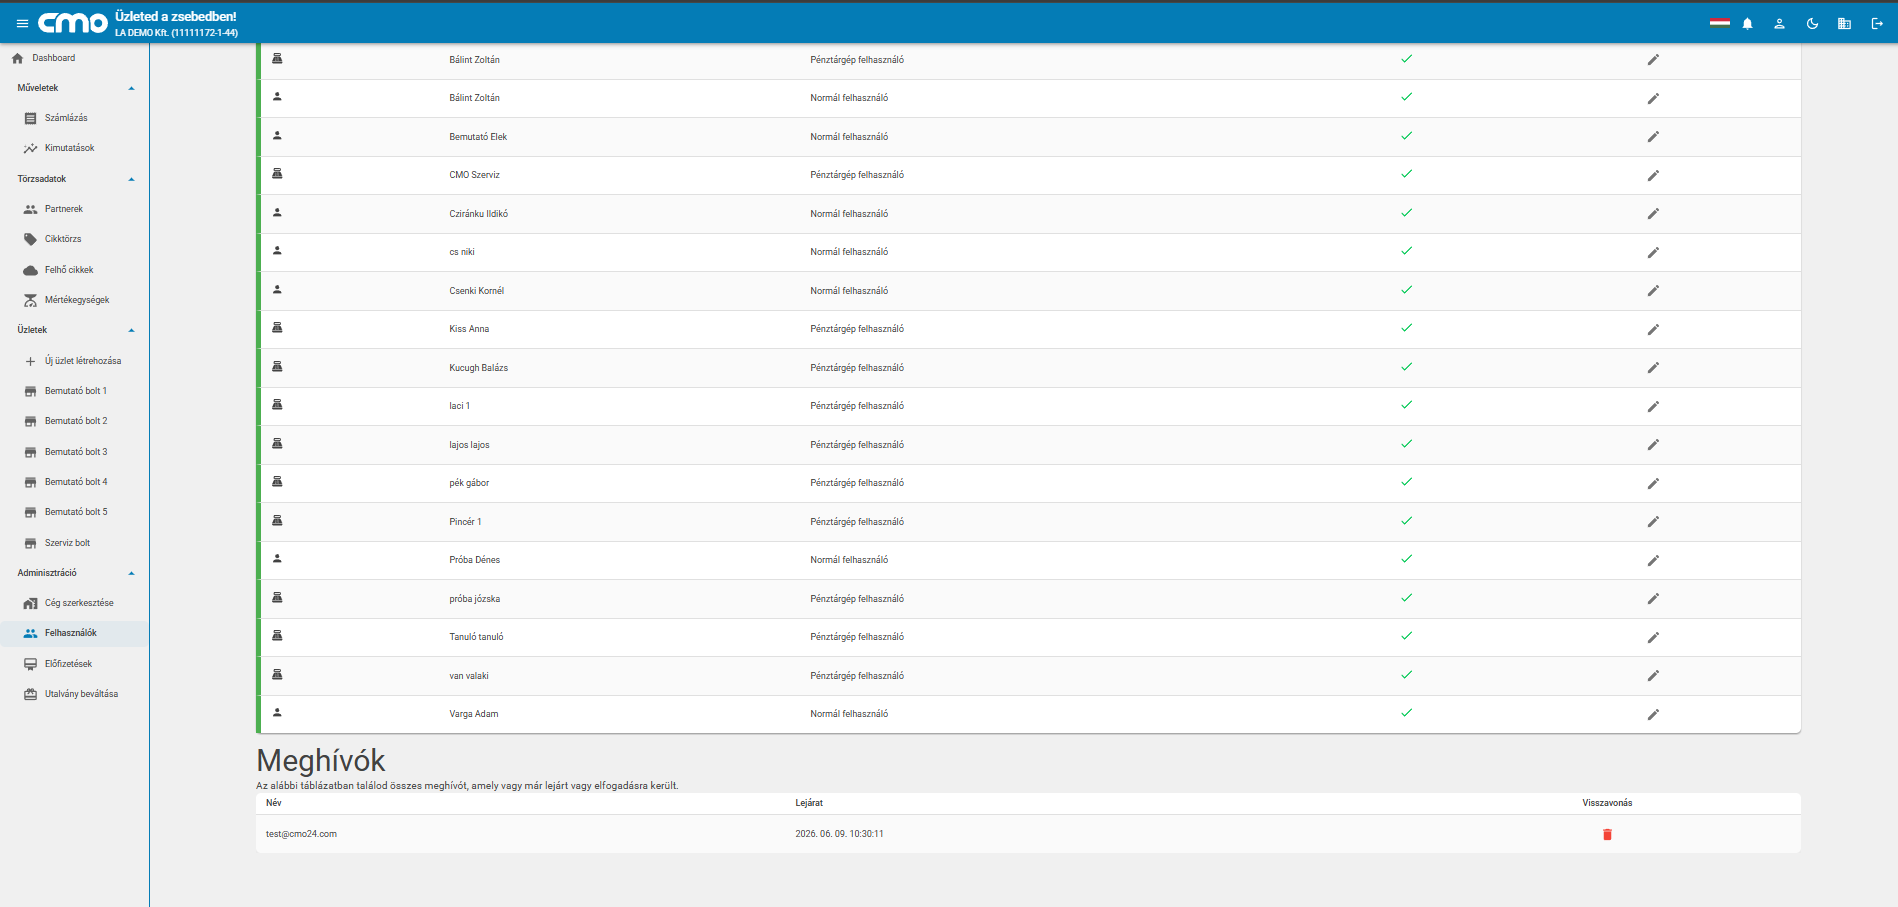
Task: Collapse the Adminisztráció sidebar section
Action: click(x=131, y=573)
